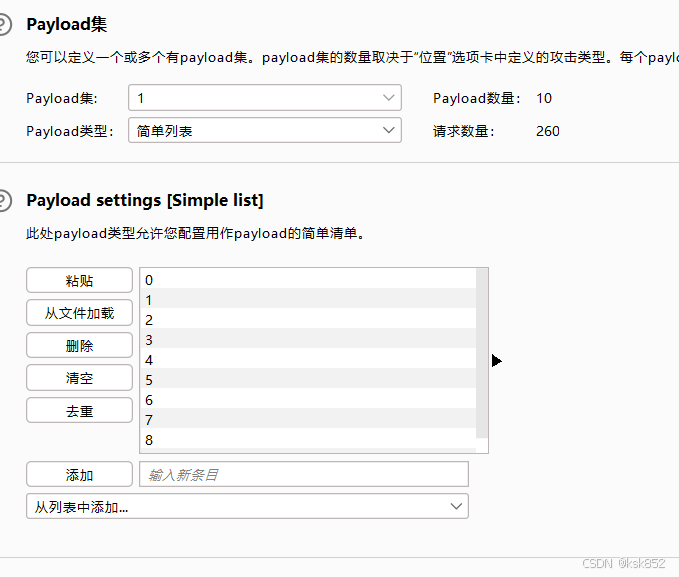Select payload entry 3 in list
Viewport: 679px width, 577px height.
[308, 338]
